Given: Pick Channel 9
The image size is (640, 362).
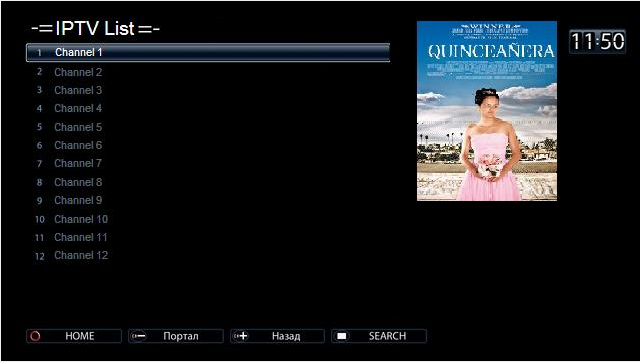Looking at the screenshot, I should pos(208,200).
